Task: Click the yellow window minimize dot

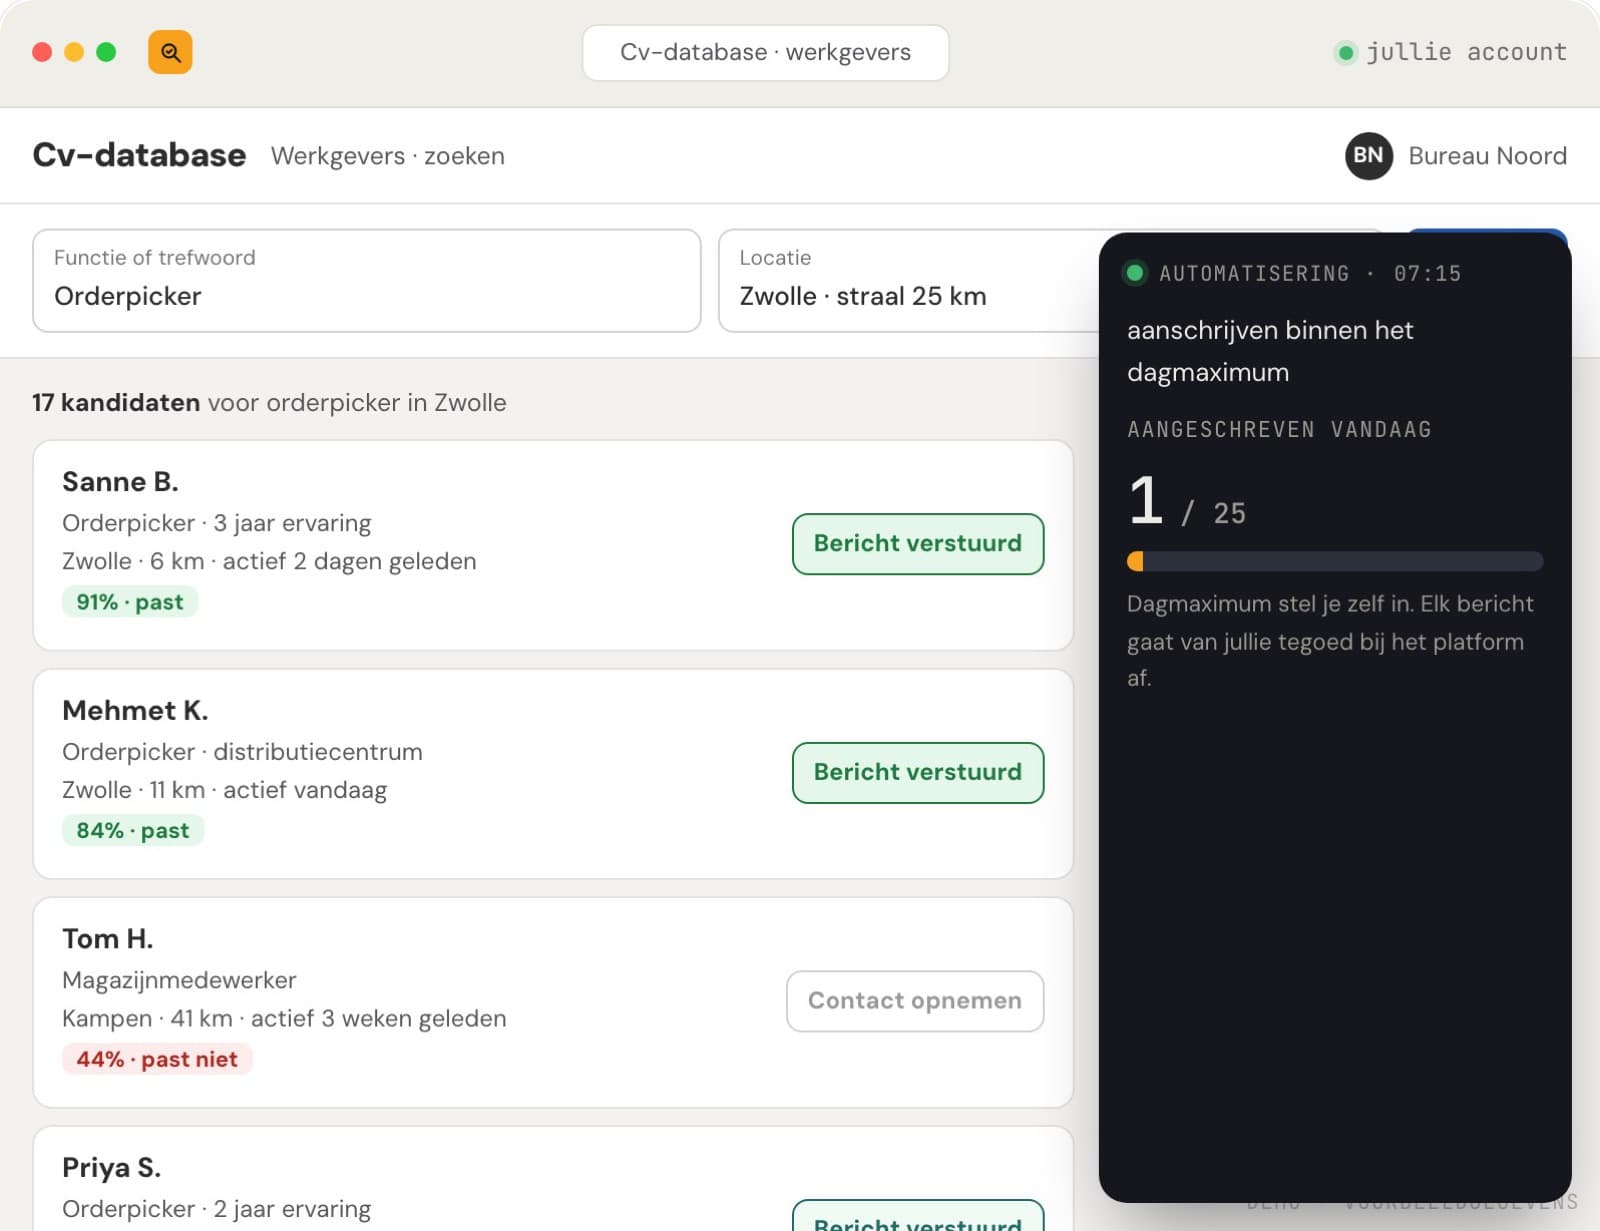Action: tap(74, 52)
